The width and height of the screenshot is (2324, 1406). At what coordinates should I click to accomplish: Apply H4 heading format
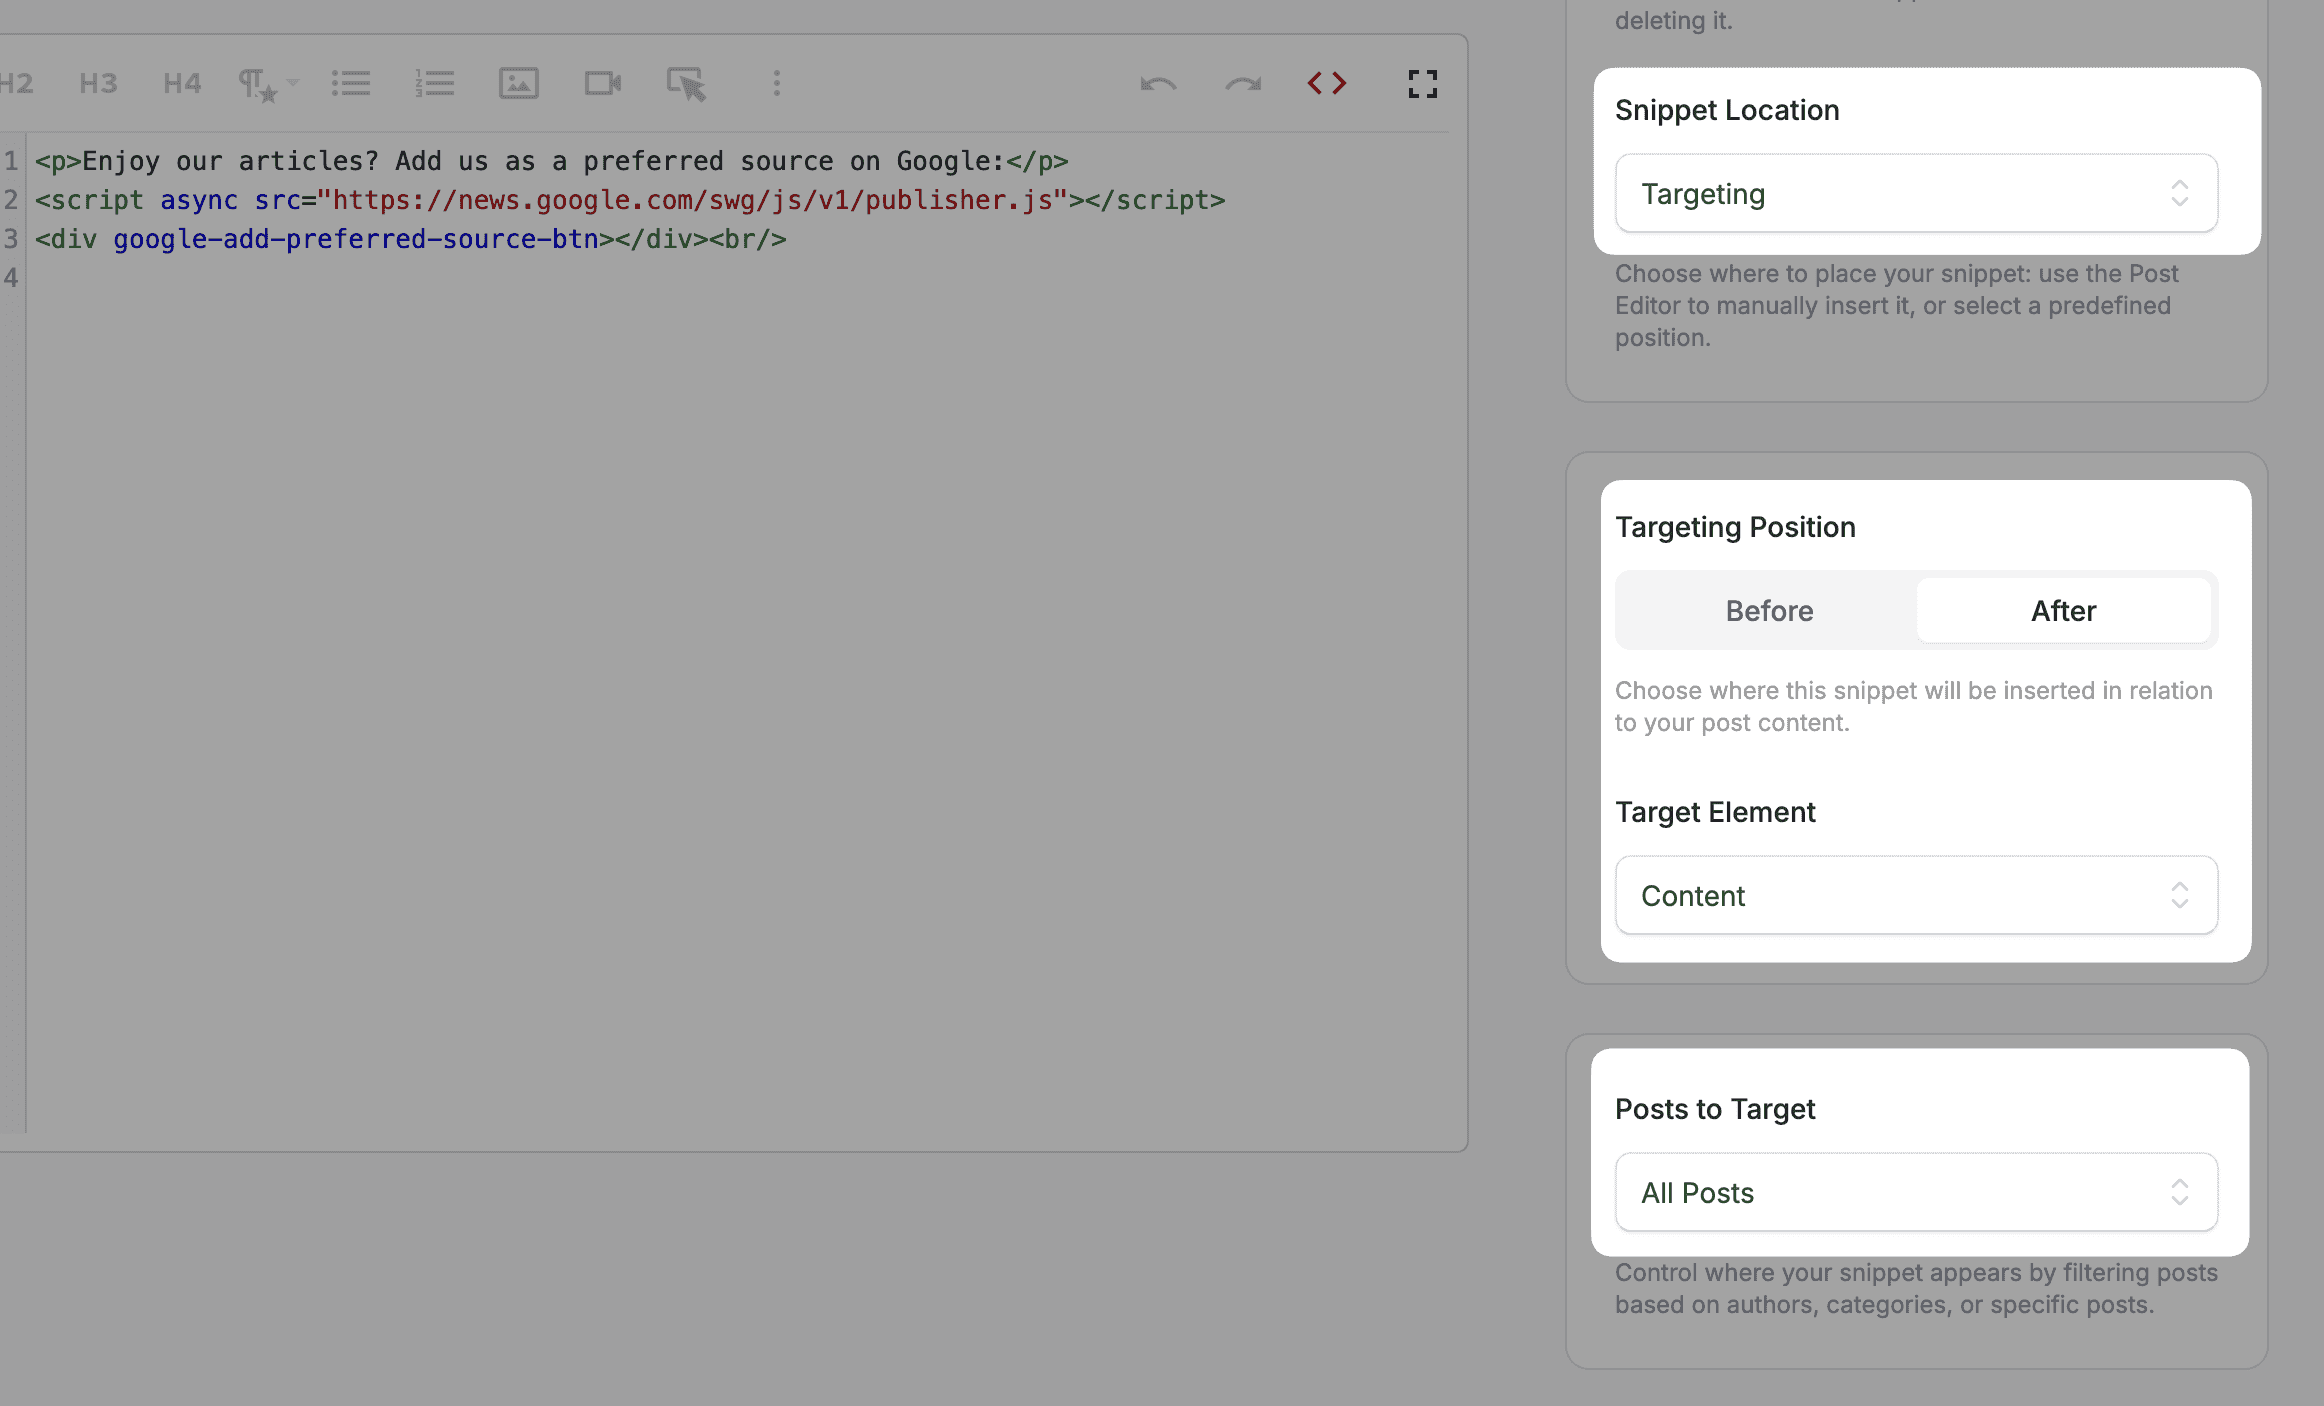point(182,83)
